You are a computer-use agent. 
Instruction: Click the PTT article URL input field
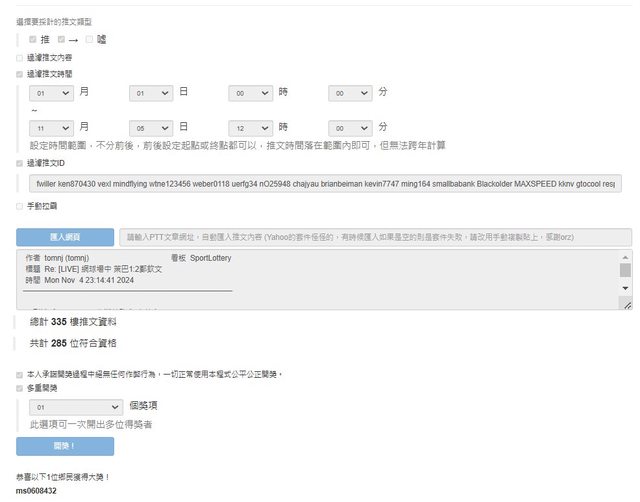tap(375, 237)
